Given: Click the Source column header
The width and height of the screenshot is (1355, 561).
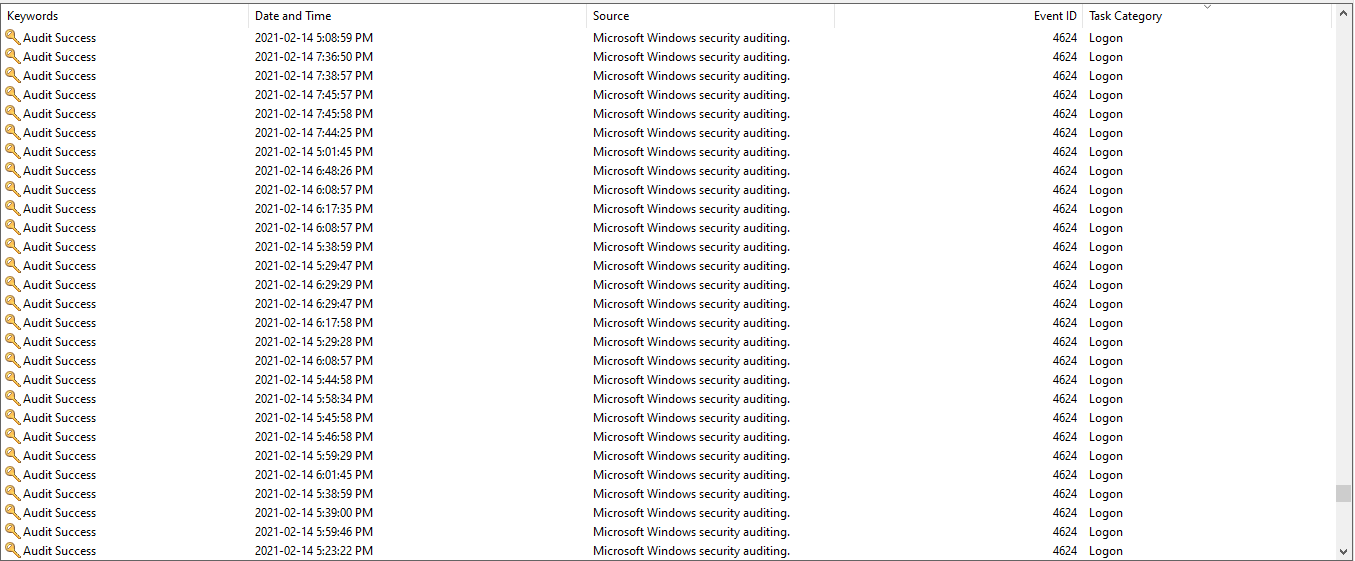Looking at the screenshot, I should tap(710, 16).
